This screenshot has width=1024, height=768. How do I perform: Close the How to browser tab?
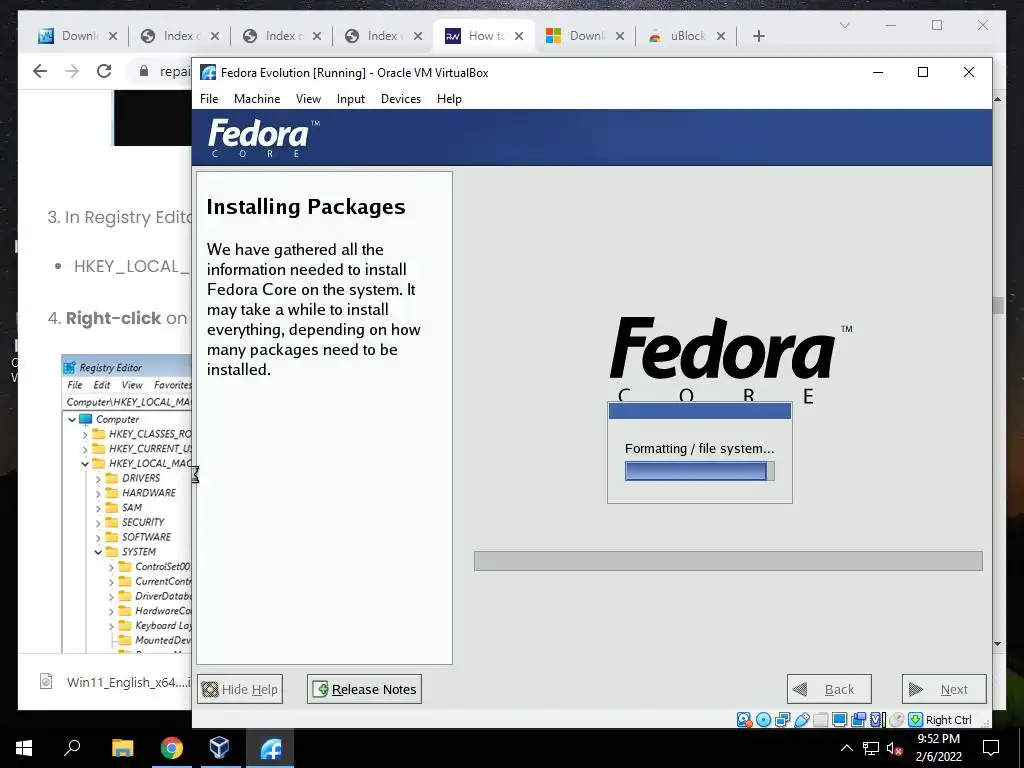pos(519,36)
